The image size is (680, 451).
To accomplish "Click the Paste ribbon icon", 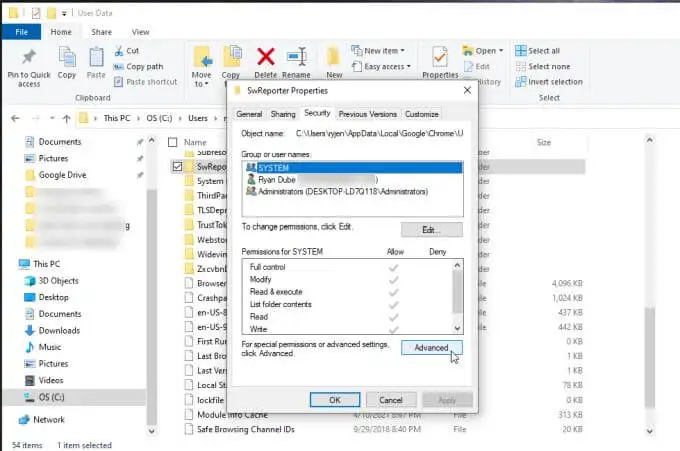I will click(x=96, y=57).
